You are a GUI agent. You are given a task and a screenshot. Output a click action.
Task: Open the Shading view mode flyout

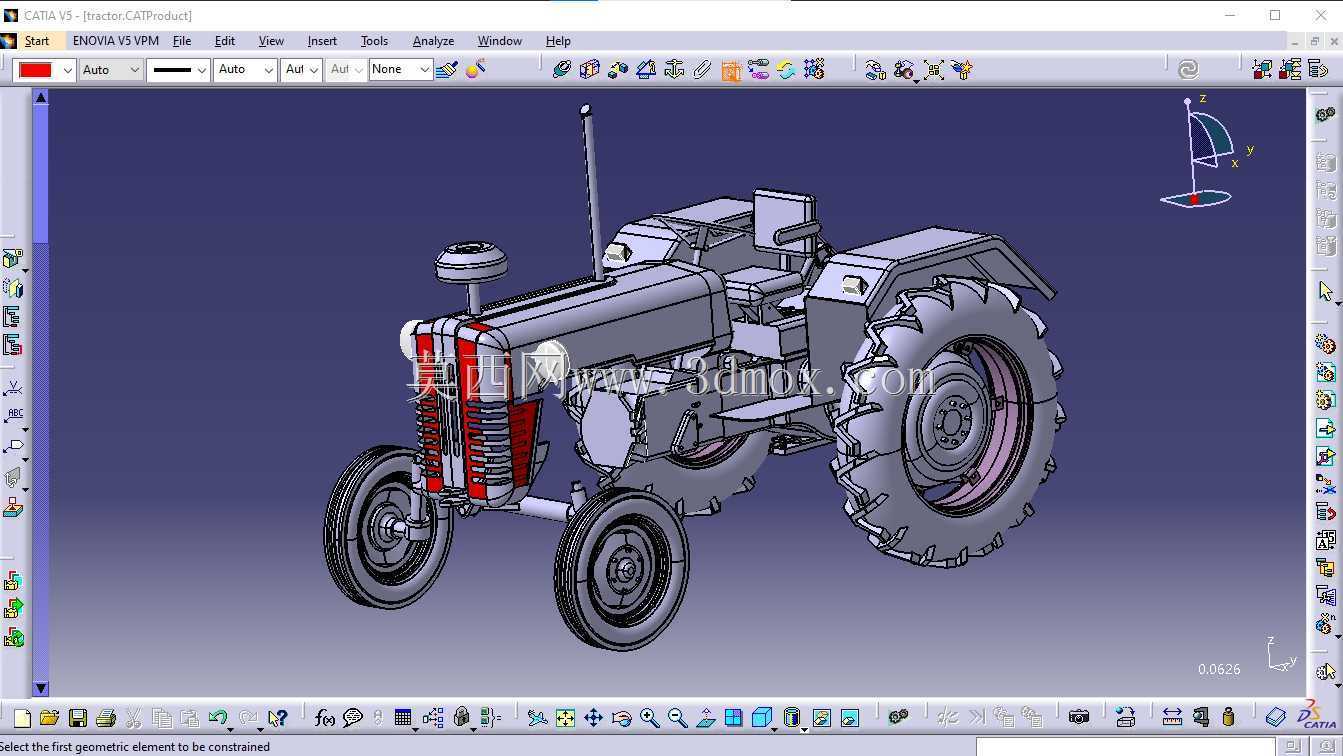(792, 717)
